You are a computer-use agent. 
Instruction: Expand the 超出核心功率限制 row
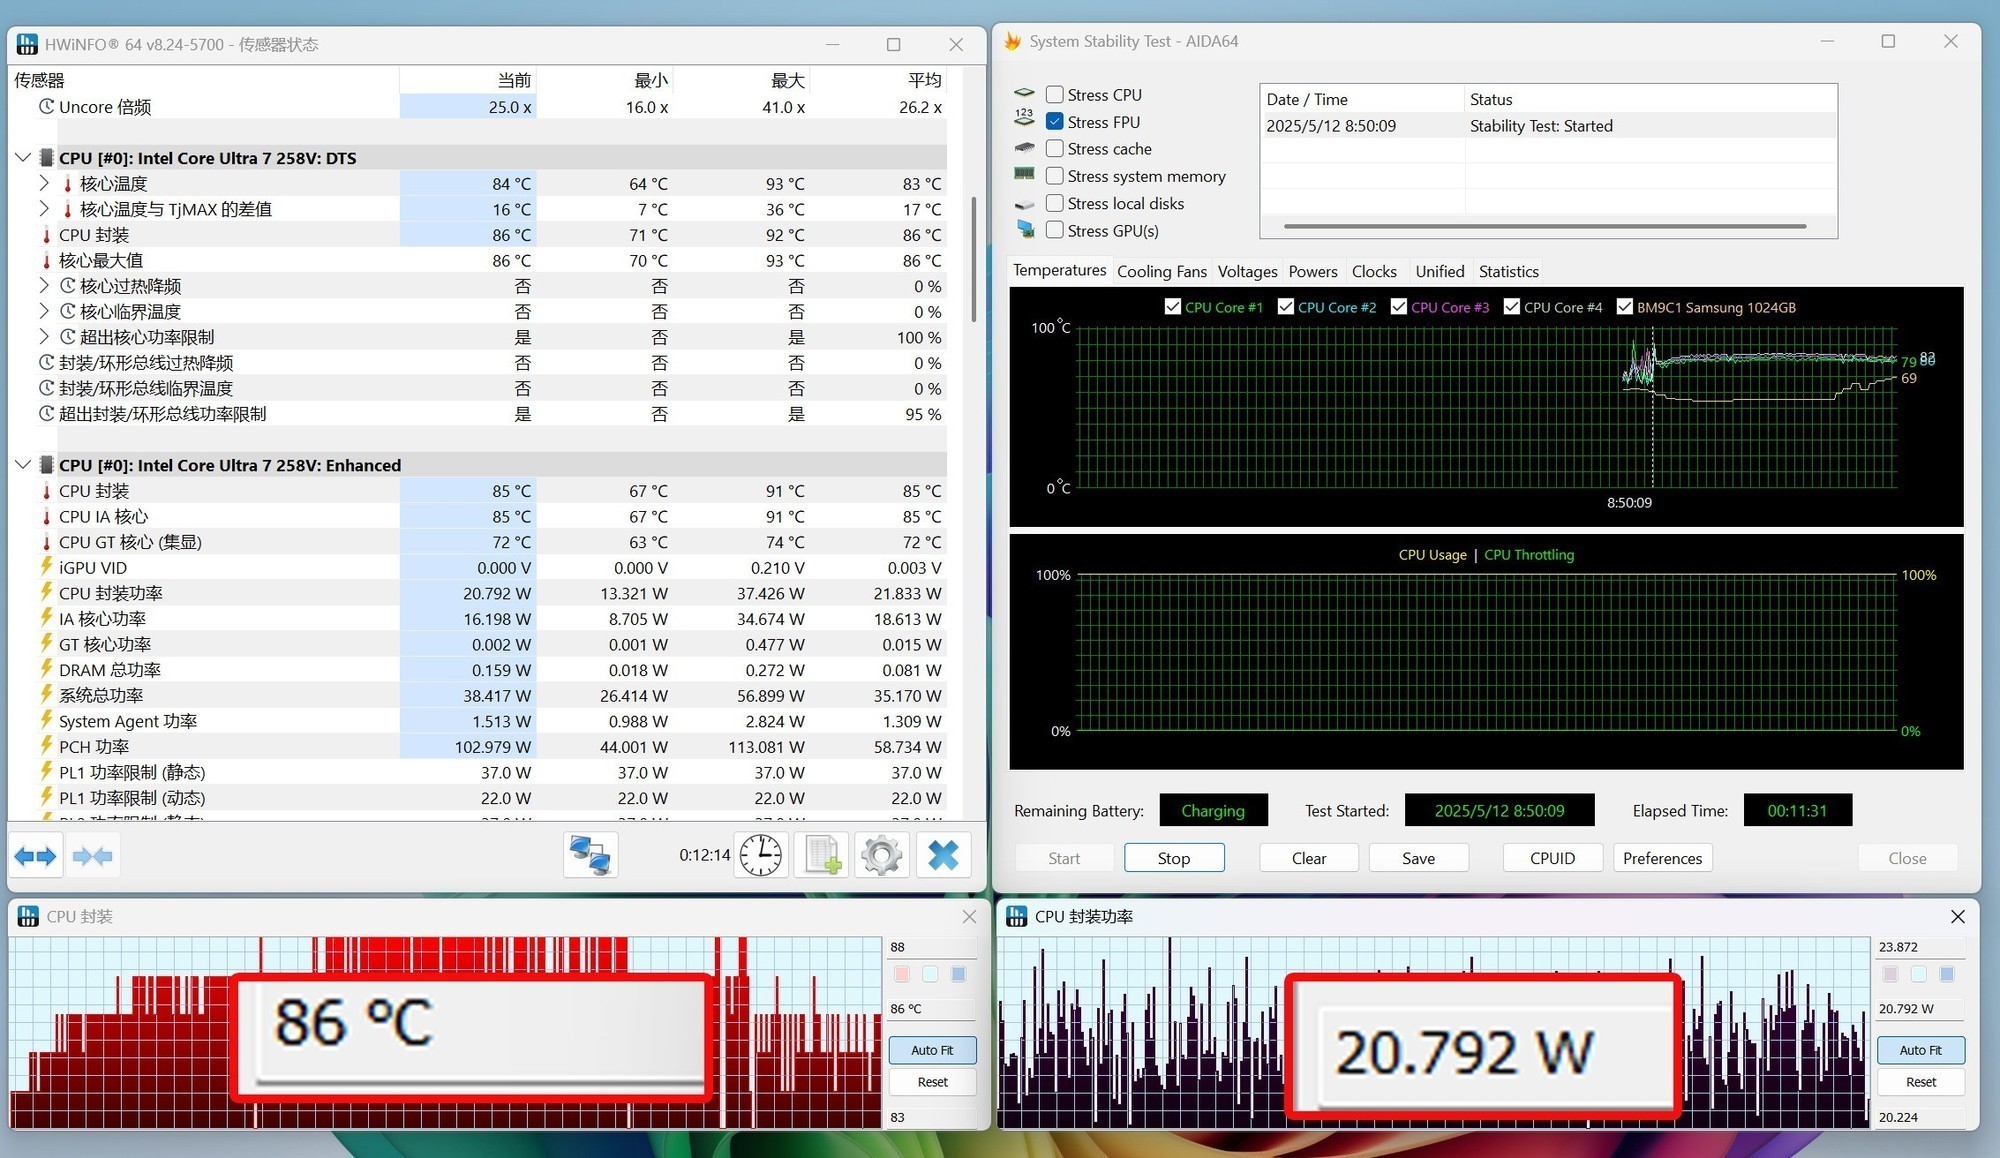(44, 337)
